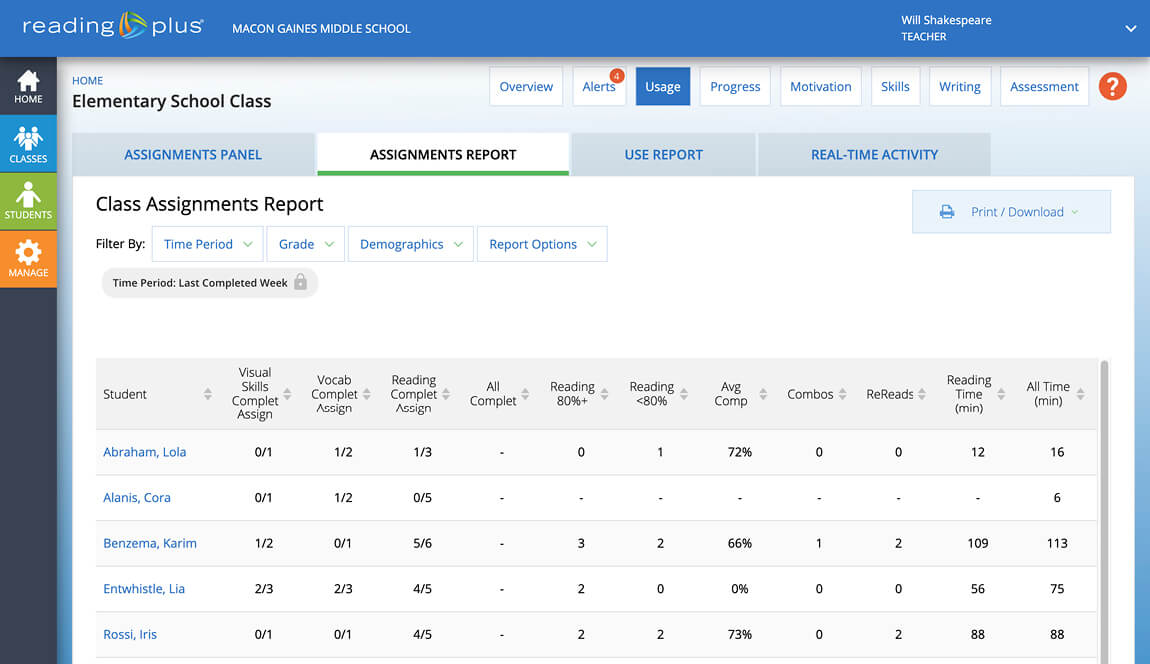Expand the Time Period filter dropdown
The width and height of the screenshot is (1150, 664).
coord(207,244)
